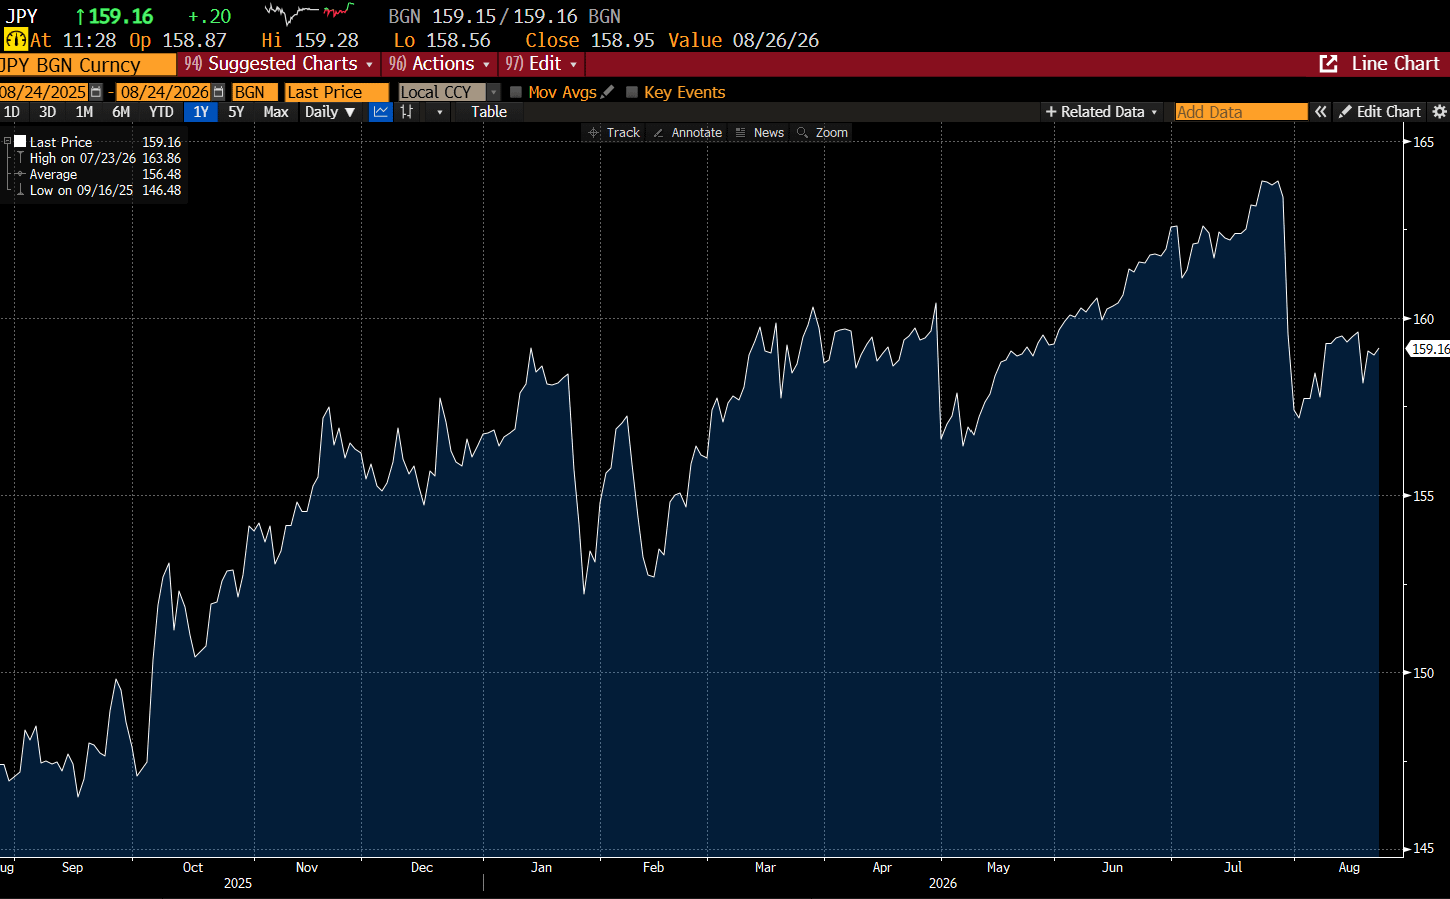
Task: Open the Edit menu
Action: pyautogui.click(x=541, y=64)
